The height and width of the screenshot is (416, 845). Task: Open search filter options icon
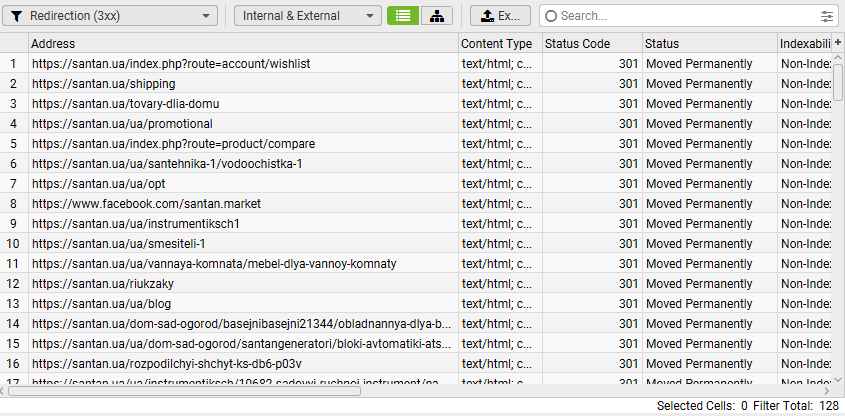pos(827,16)
